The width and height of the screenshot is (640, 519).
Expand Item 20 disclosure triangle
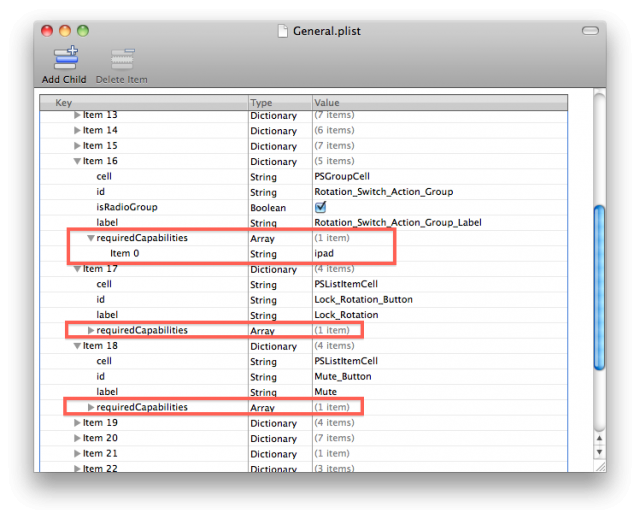(77, 438)
